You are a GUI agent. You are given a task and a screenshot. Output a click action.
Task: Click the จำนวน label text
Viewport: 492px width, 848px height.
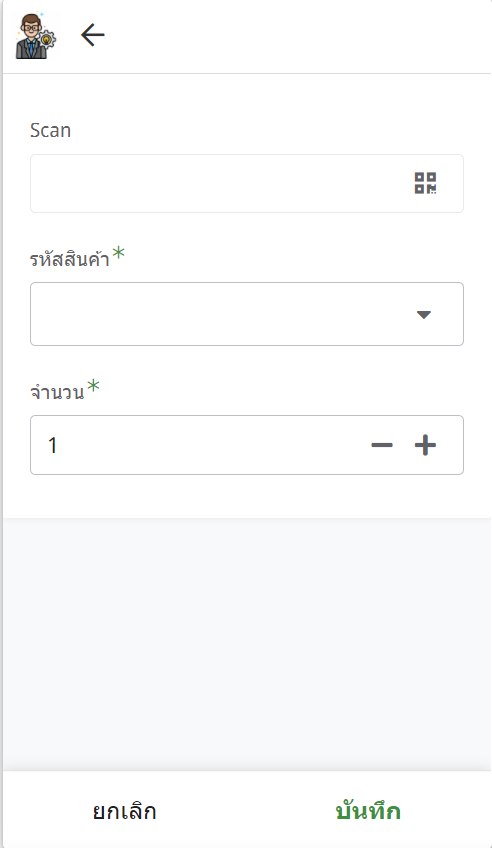tap(57, 392)
